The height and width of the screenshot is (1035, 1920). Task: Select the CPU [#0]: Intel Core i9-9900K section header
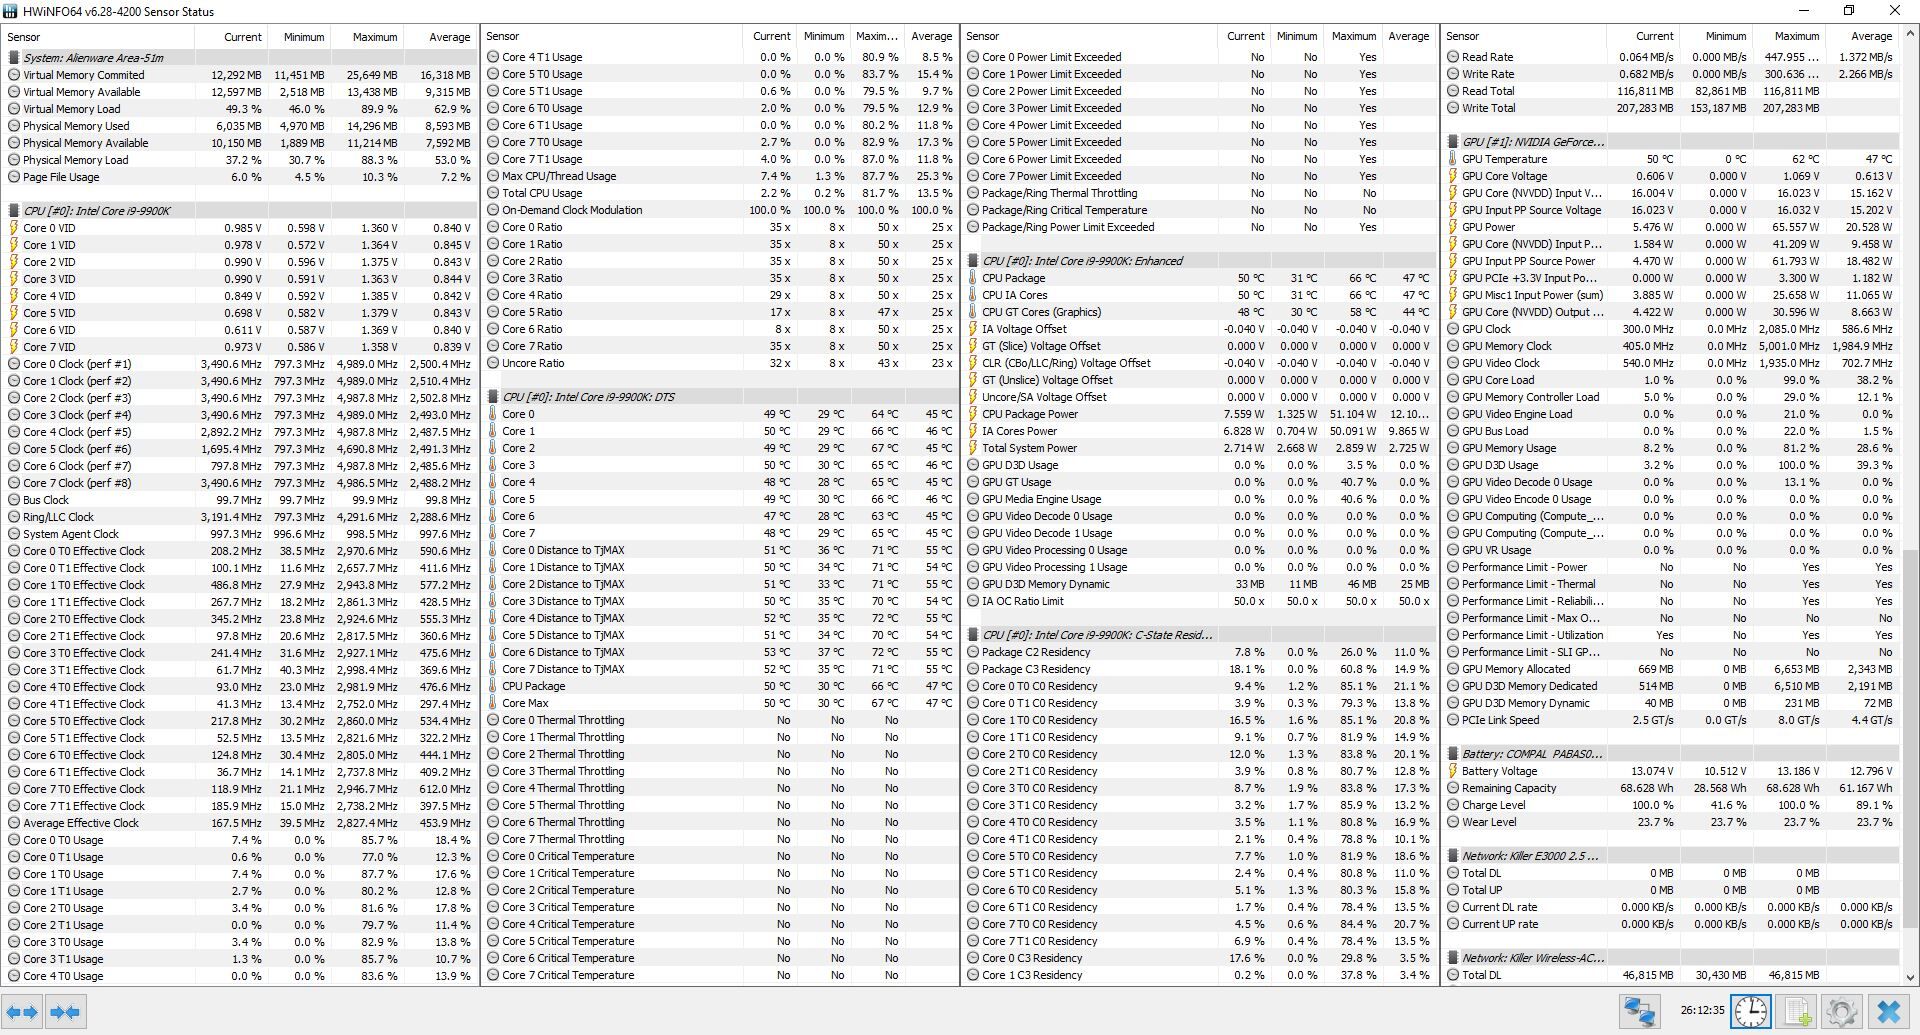239,211
